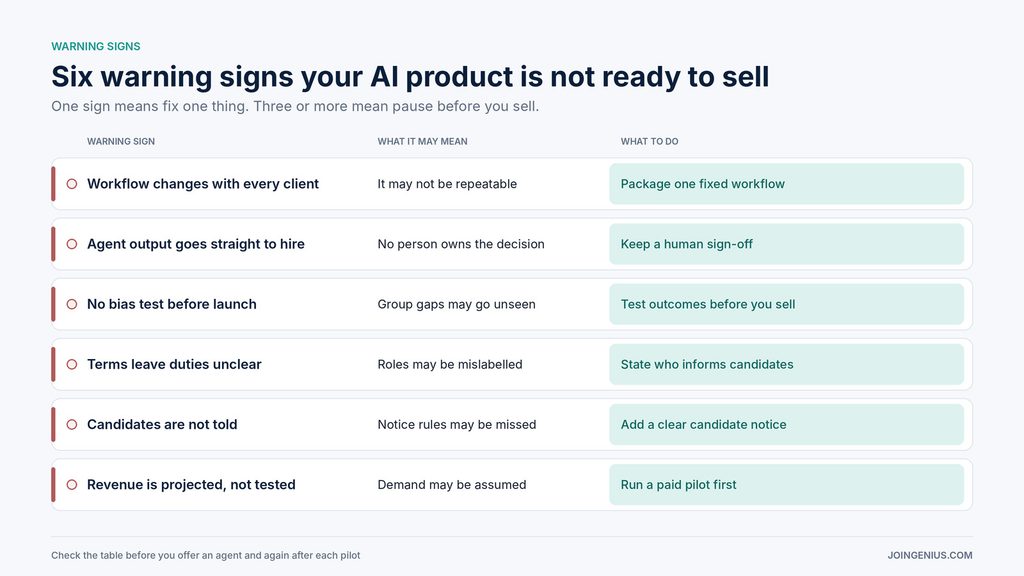Click the 'Add a clear candidate notice' box
The image size is (1024, 576).
786,424
